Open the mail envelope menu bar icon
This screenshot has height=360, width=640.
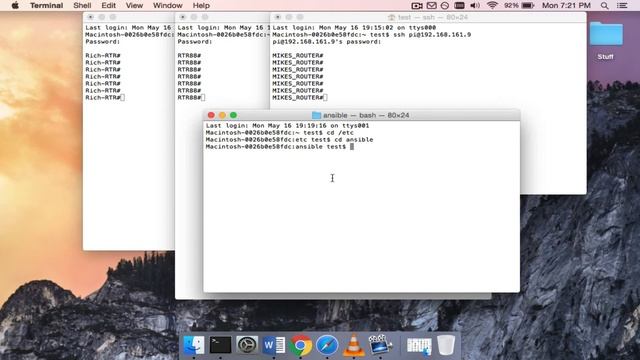(431, 6)
